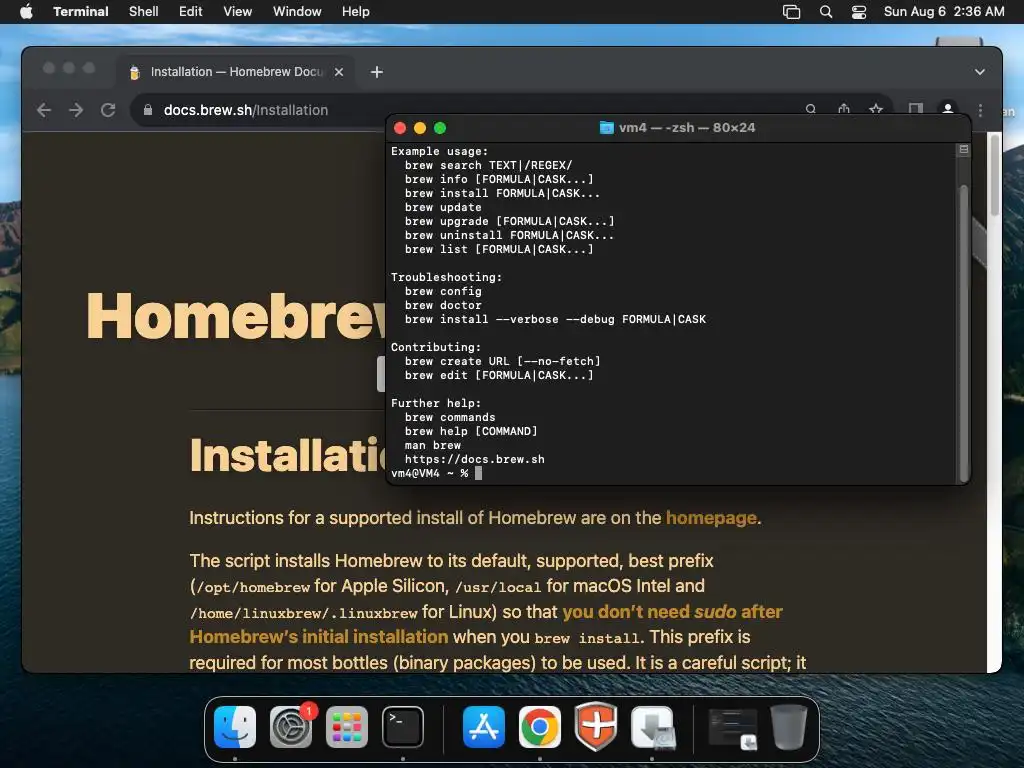Open Control Center in the menu bar

point(859,12)
